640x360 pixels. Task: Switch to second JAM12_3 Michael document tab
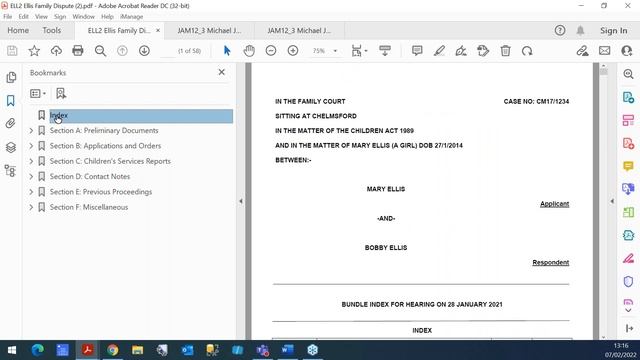[299, 31]
